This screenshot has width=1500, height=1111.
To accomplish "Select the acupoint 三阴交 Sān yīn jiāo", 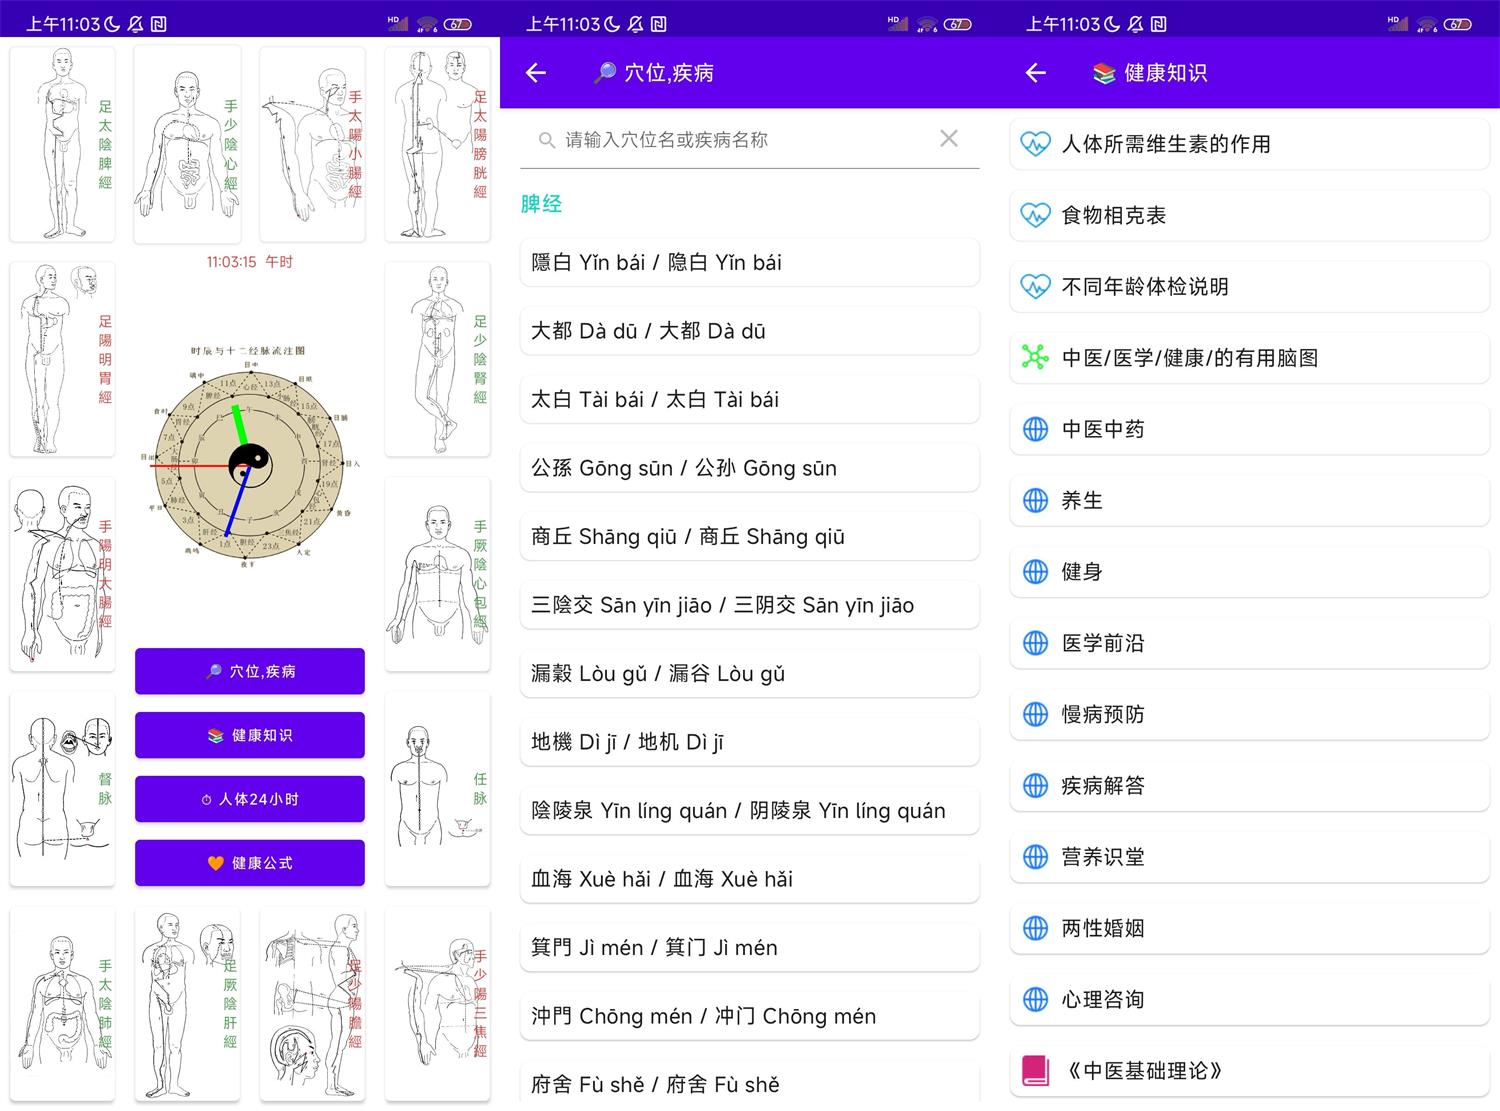I will click(x=749, y=604).
